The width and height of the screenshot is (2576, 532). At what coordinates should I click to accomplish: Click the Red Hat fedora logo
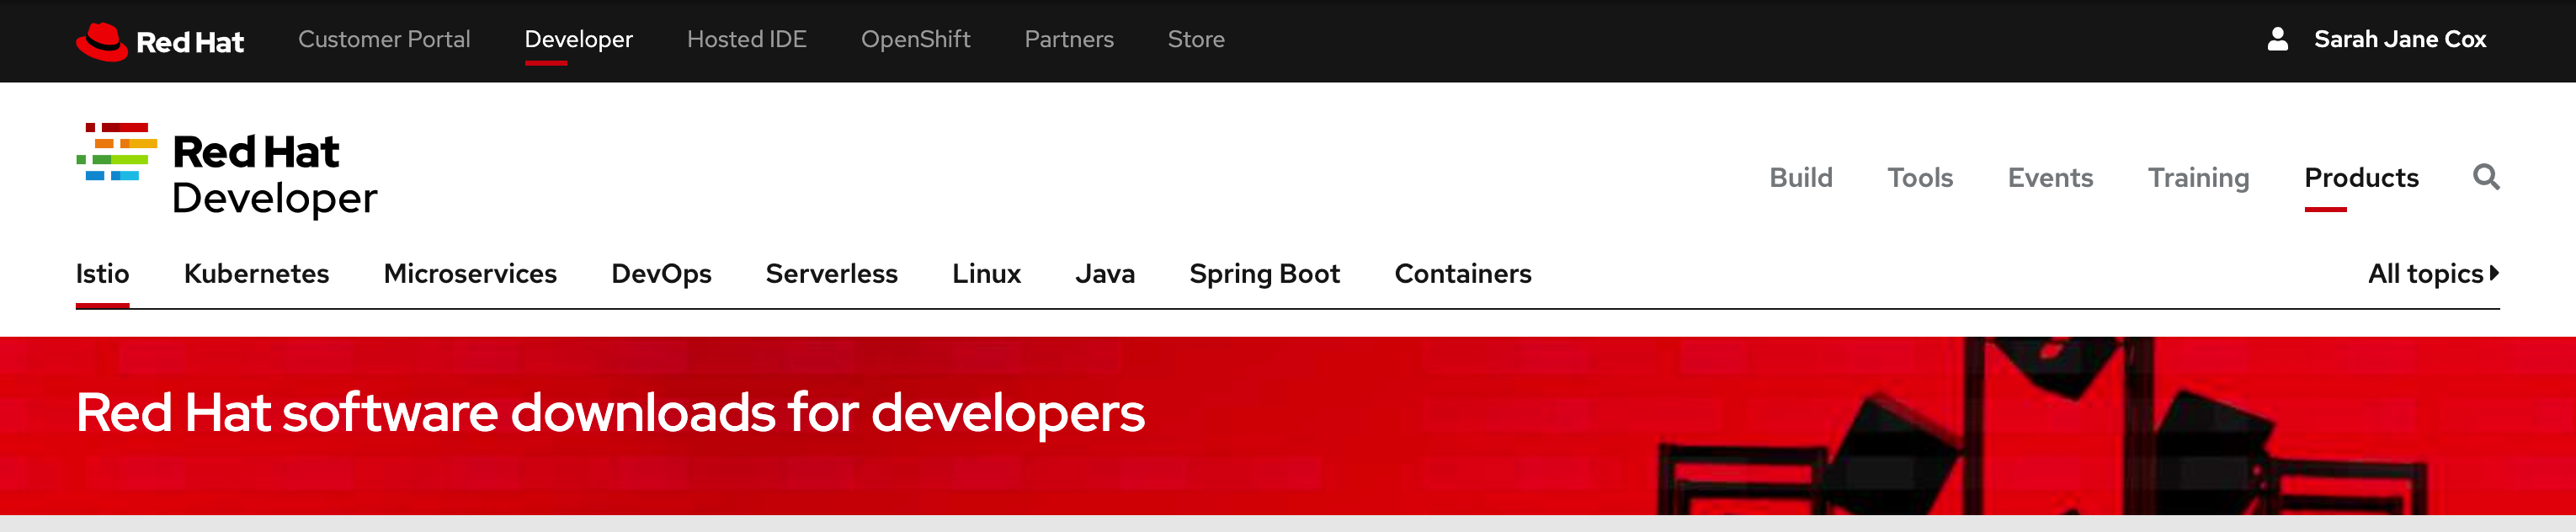[160, 41]
